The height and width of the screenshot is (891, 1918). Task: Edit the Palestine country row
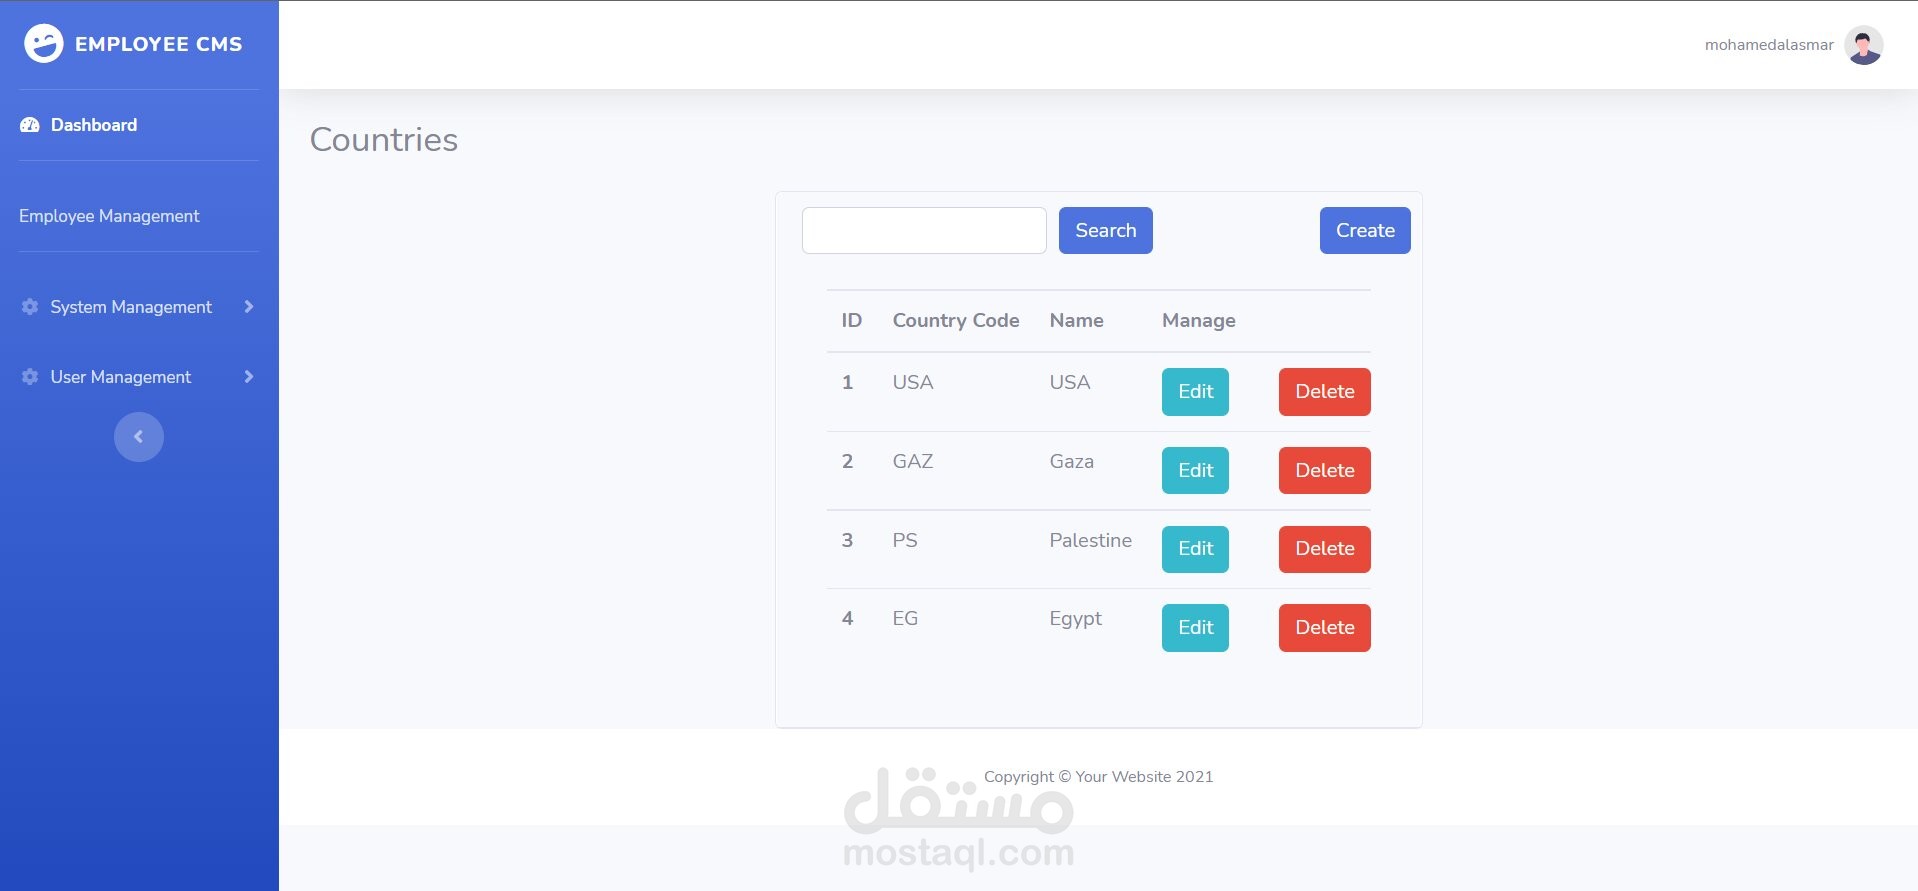coord(1195,549)
